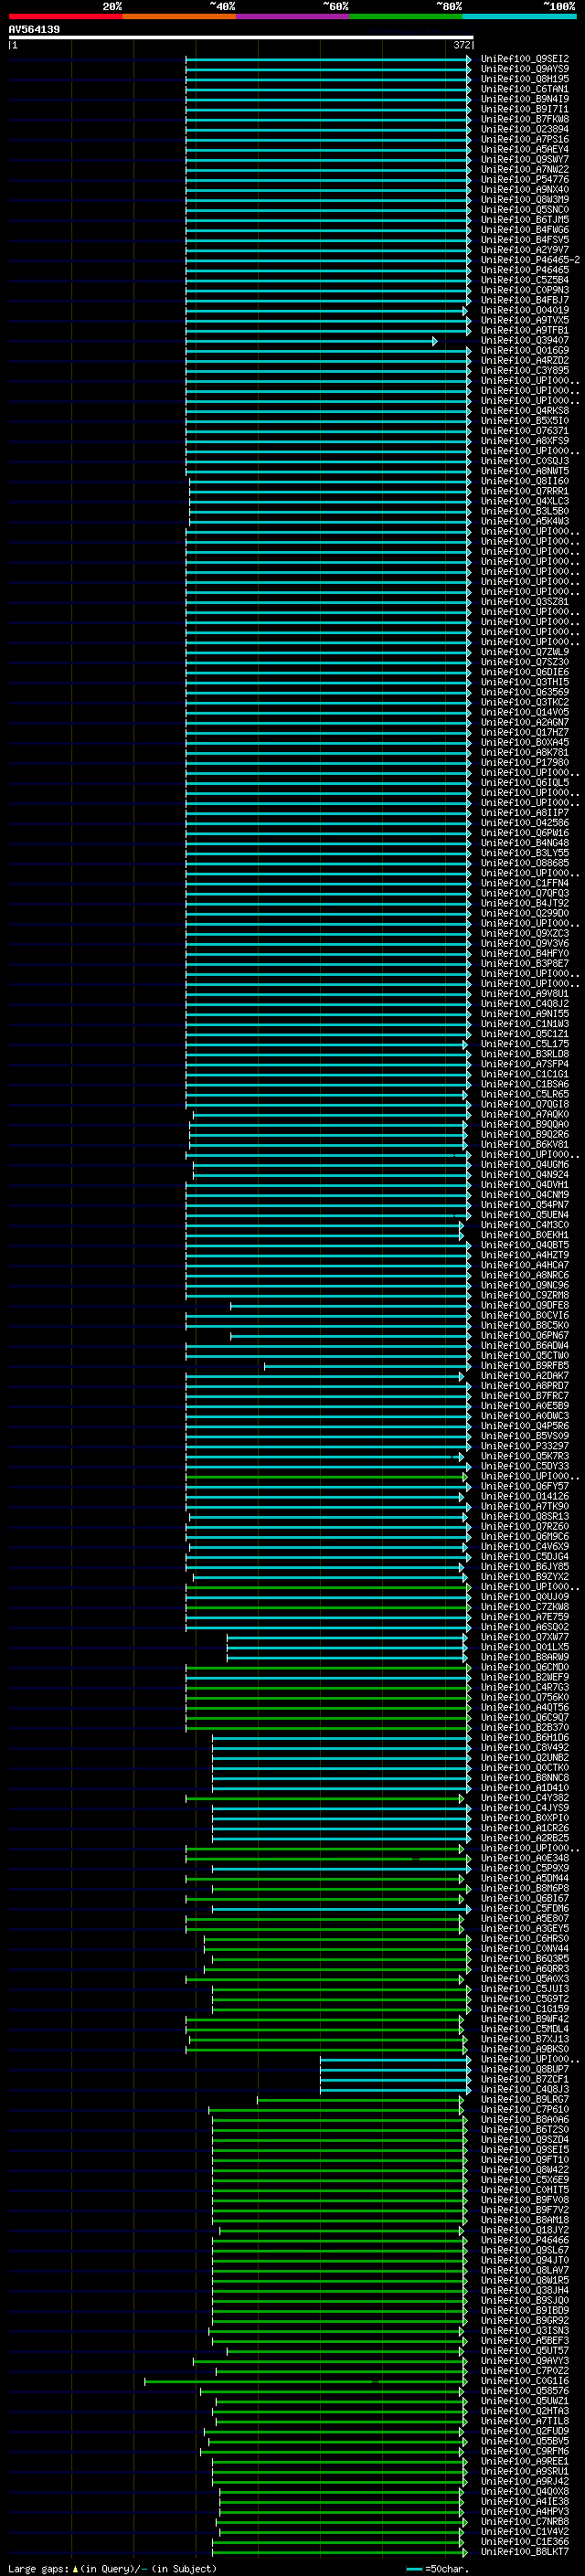Click the 372 end position label

(462, 45)
